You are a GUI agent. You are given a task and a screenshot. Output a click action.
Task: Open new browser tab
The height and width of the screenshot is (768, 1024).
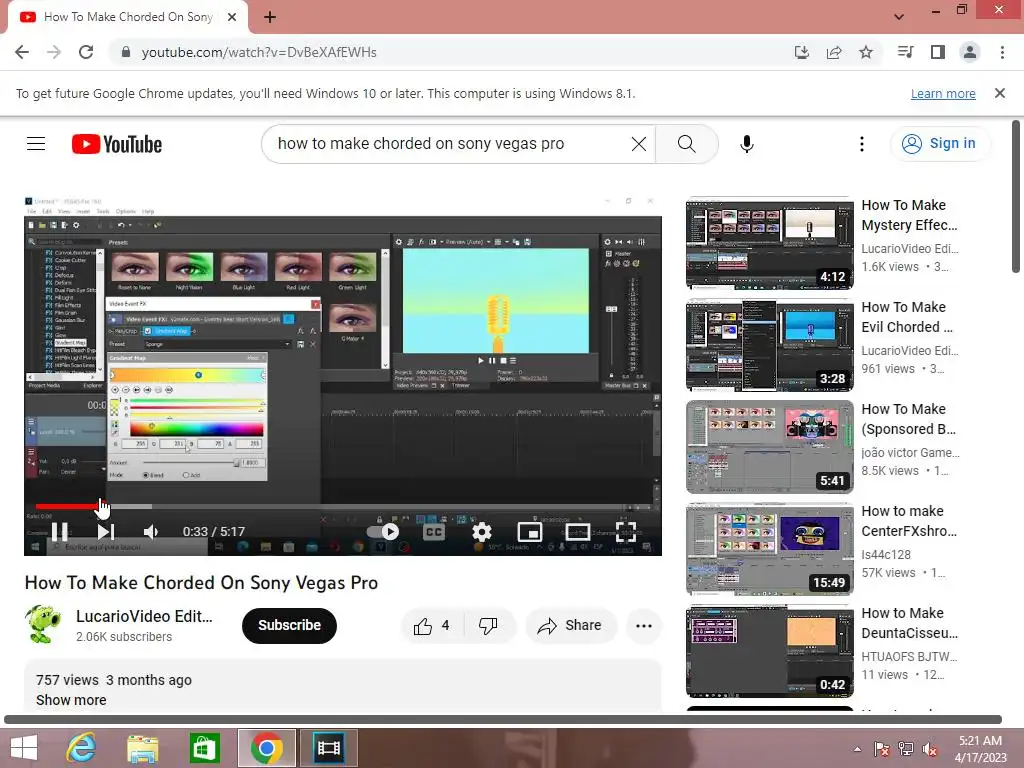[270, 17]
